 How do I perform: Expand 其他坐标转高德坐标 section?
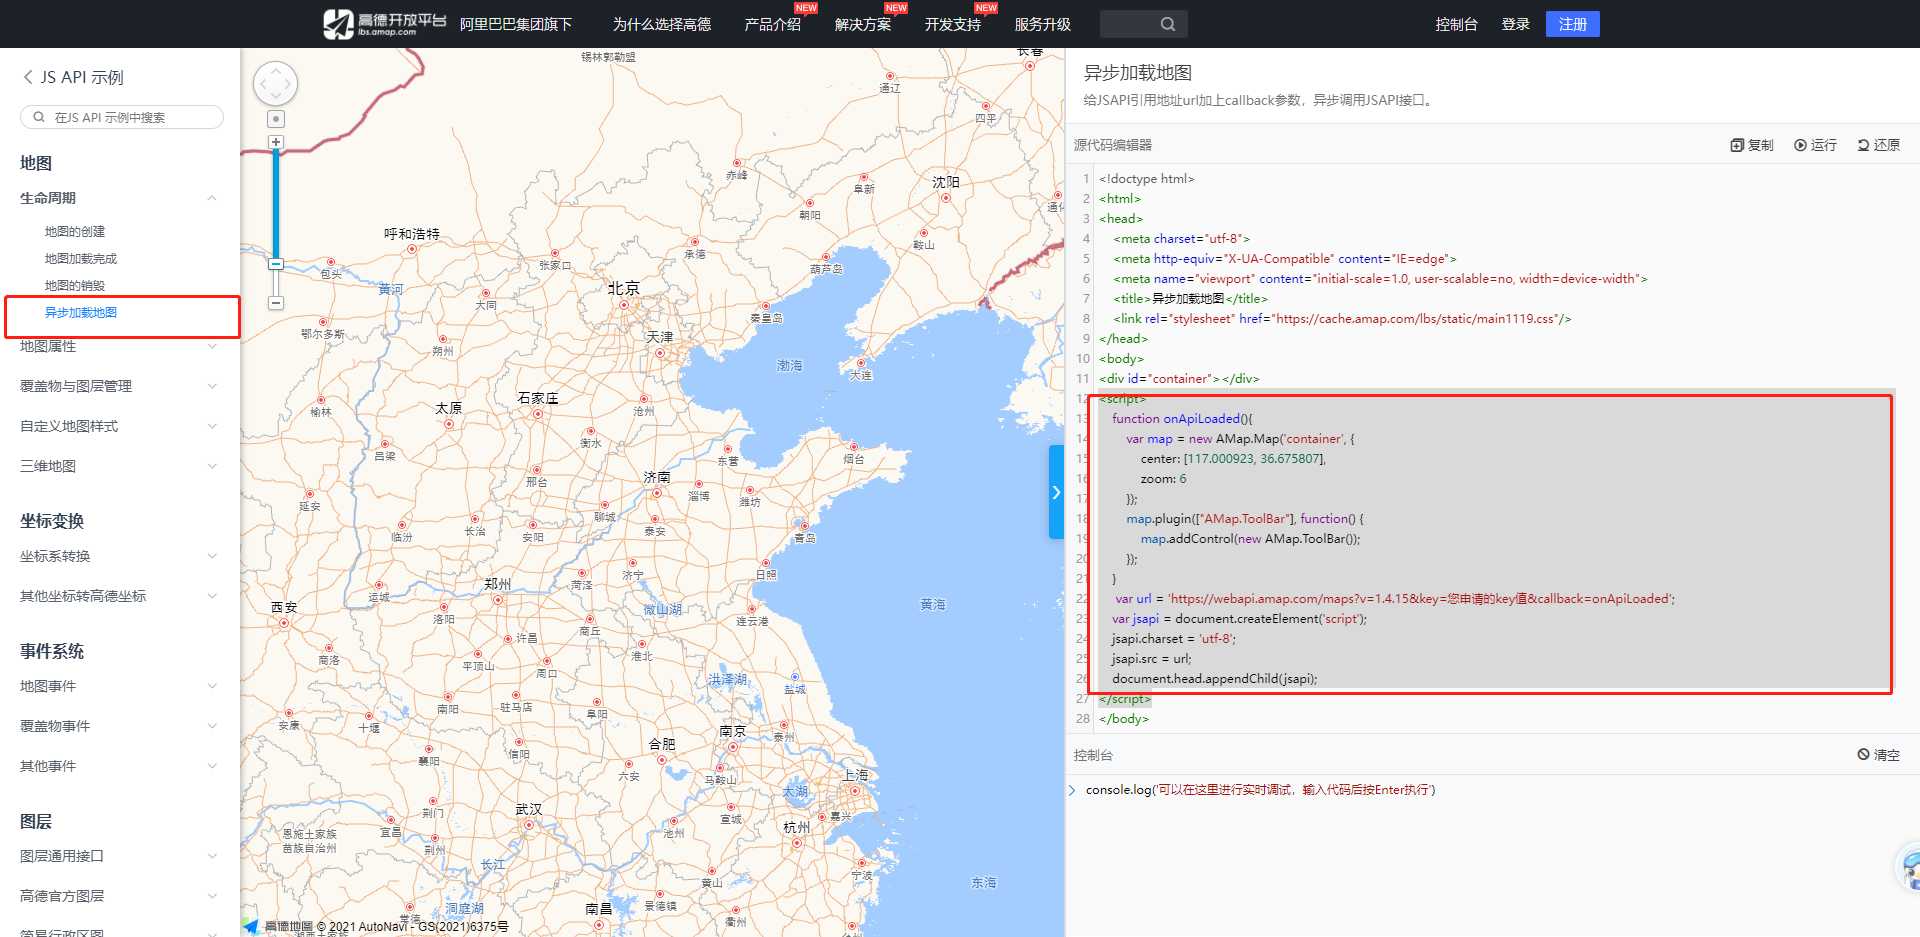pyautogui.click(x=212, y=596)
